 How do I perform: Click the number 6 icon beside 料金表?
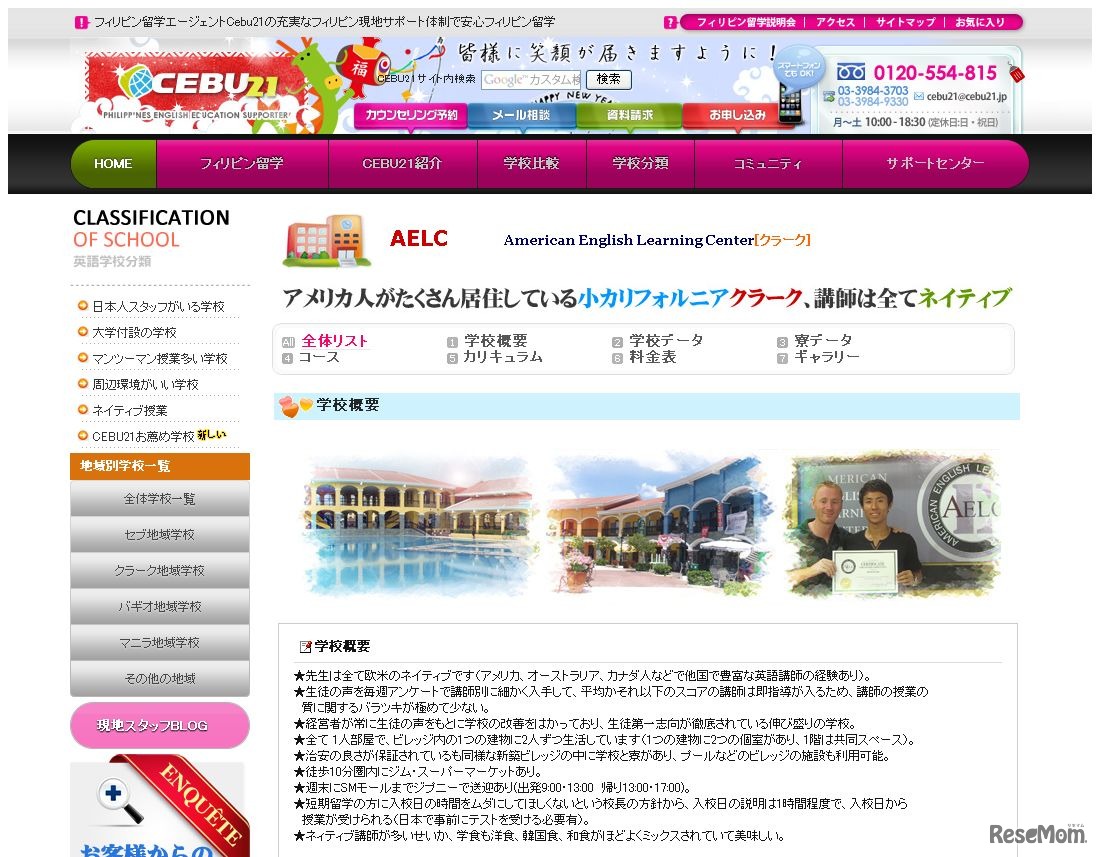617,358
